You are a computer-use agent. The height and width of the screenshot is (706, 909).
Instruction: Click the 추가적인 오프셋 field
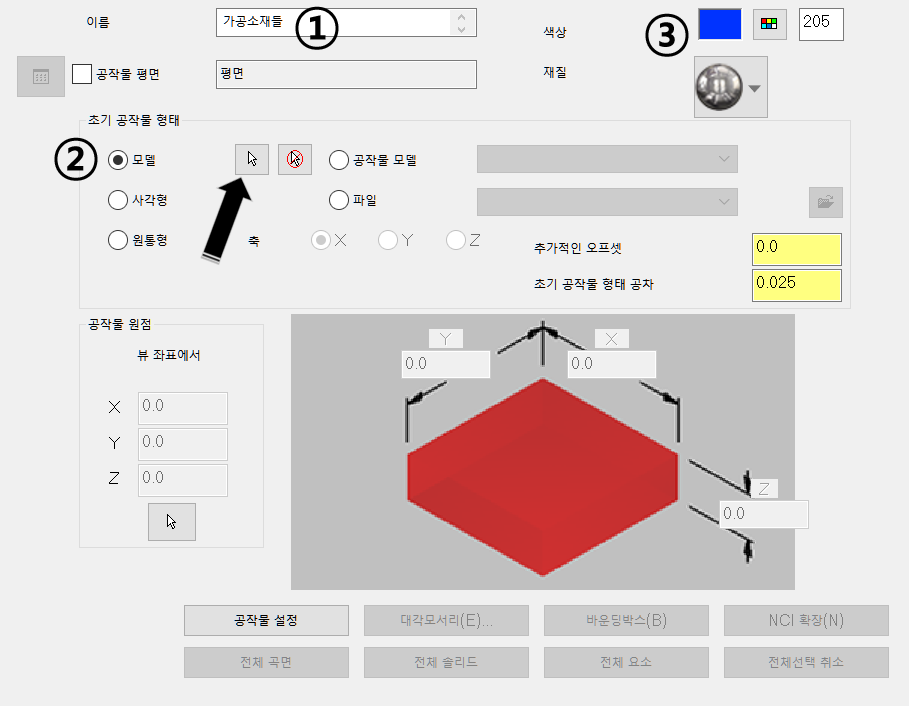[x=797, y=249]
